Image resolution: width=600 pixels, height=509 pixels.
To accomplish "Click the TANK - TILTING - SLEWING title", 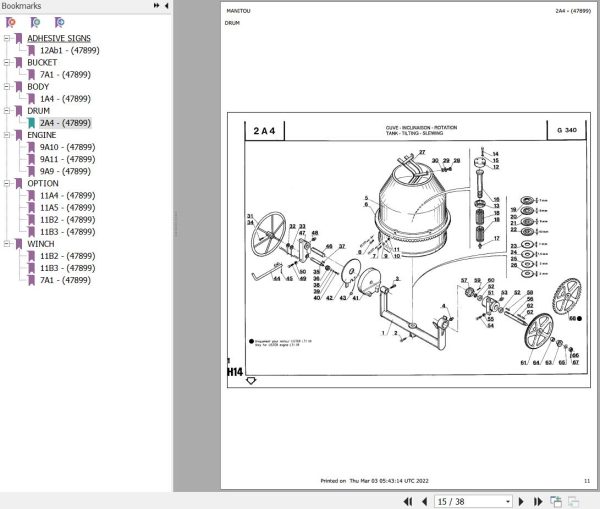I will pyautogui.click(x=414, y=133).
